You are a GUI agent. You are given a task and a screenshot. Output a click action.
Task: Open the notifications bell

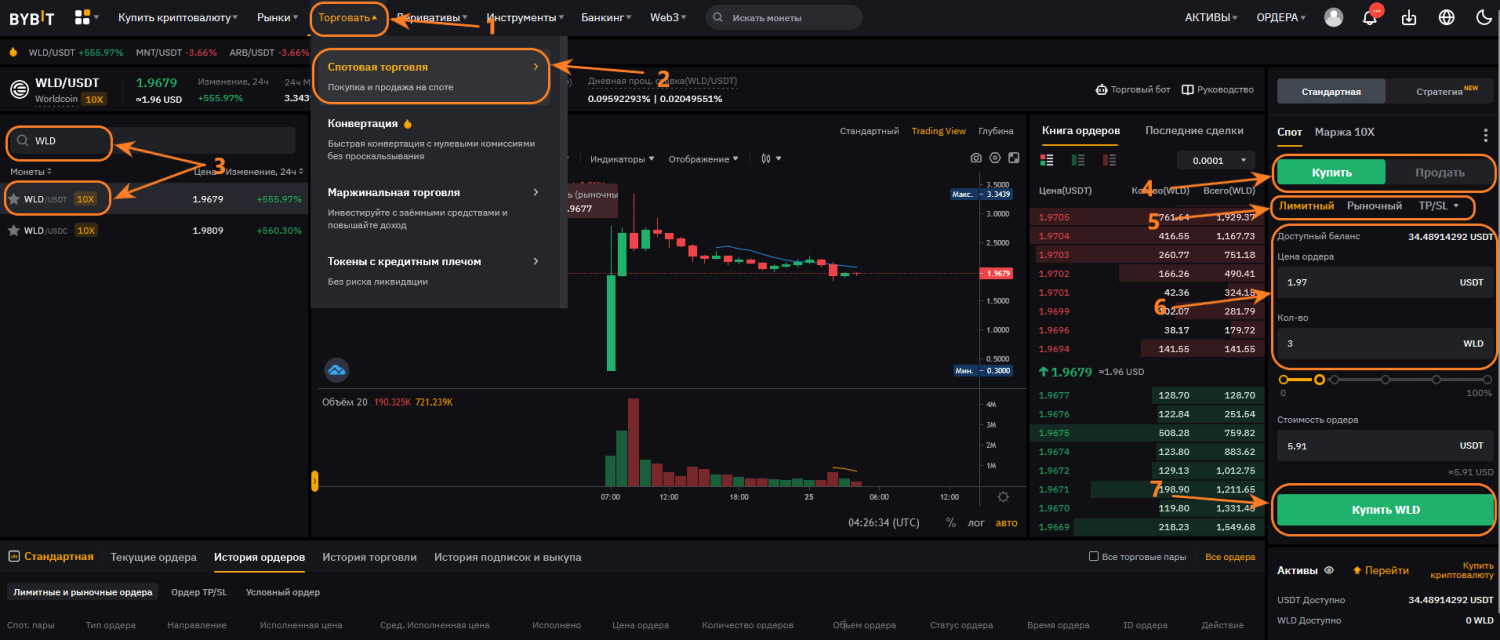pos(1370,17)
